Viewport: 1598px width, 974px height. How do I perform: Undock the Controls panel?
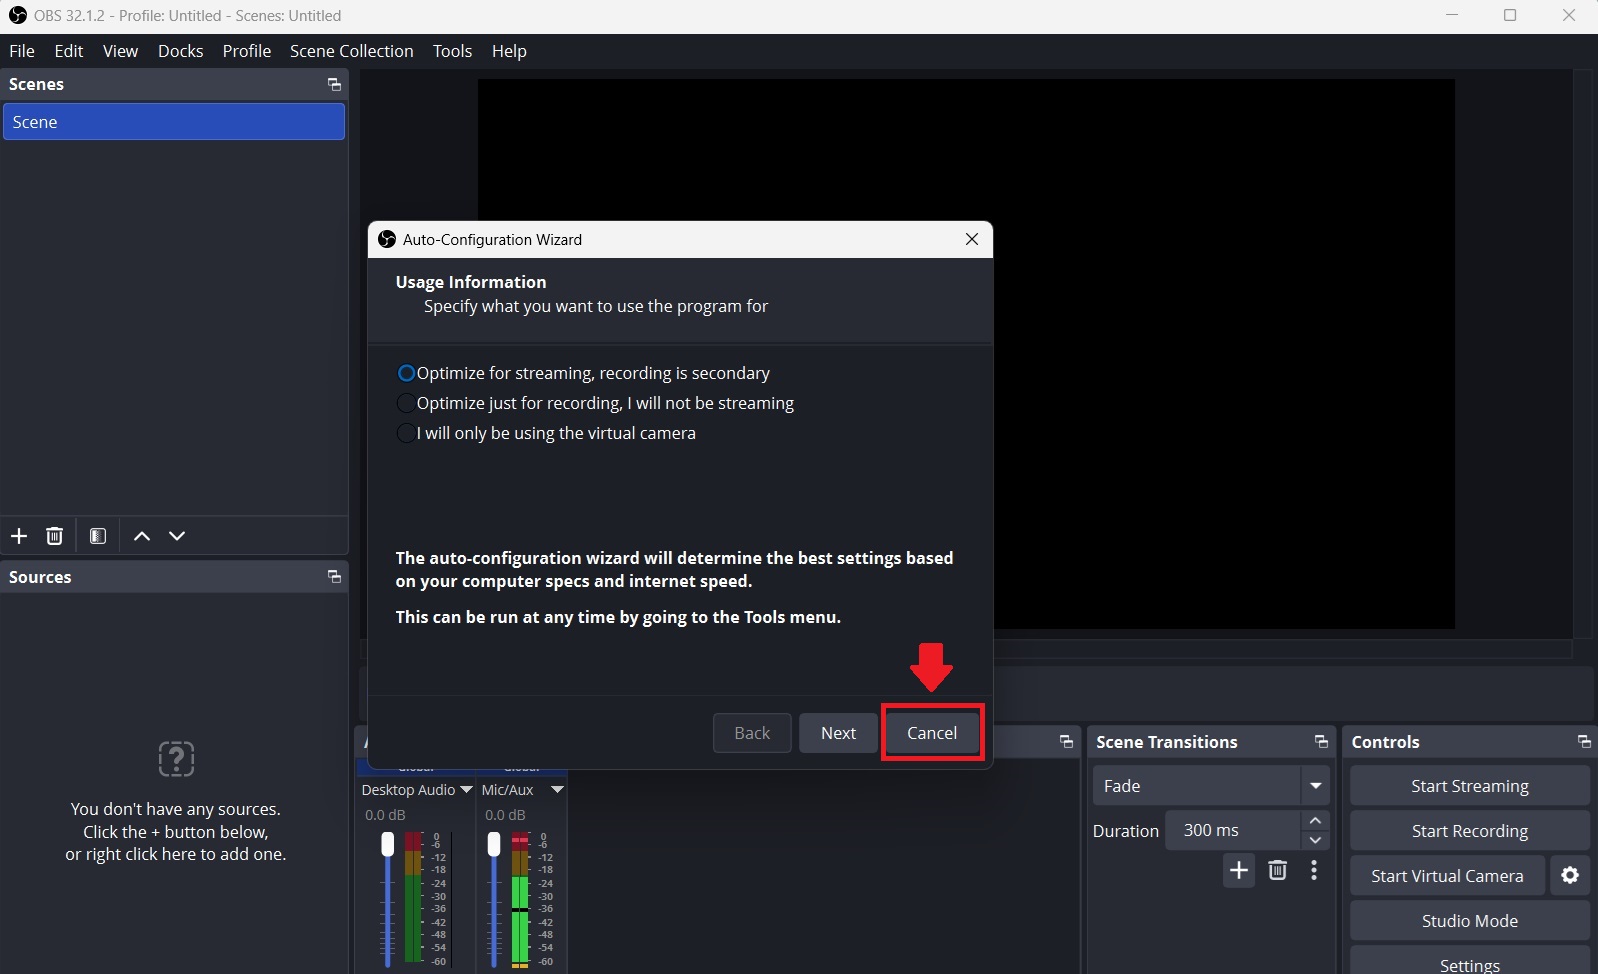click(1584, 742)
